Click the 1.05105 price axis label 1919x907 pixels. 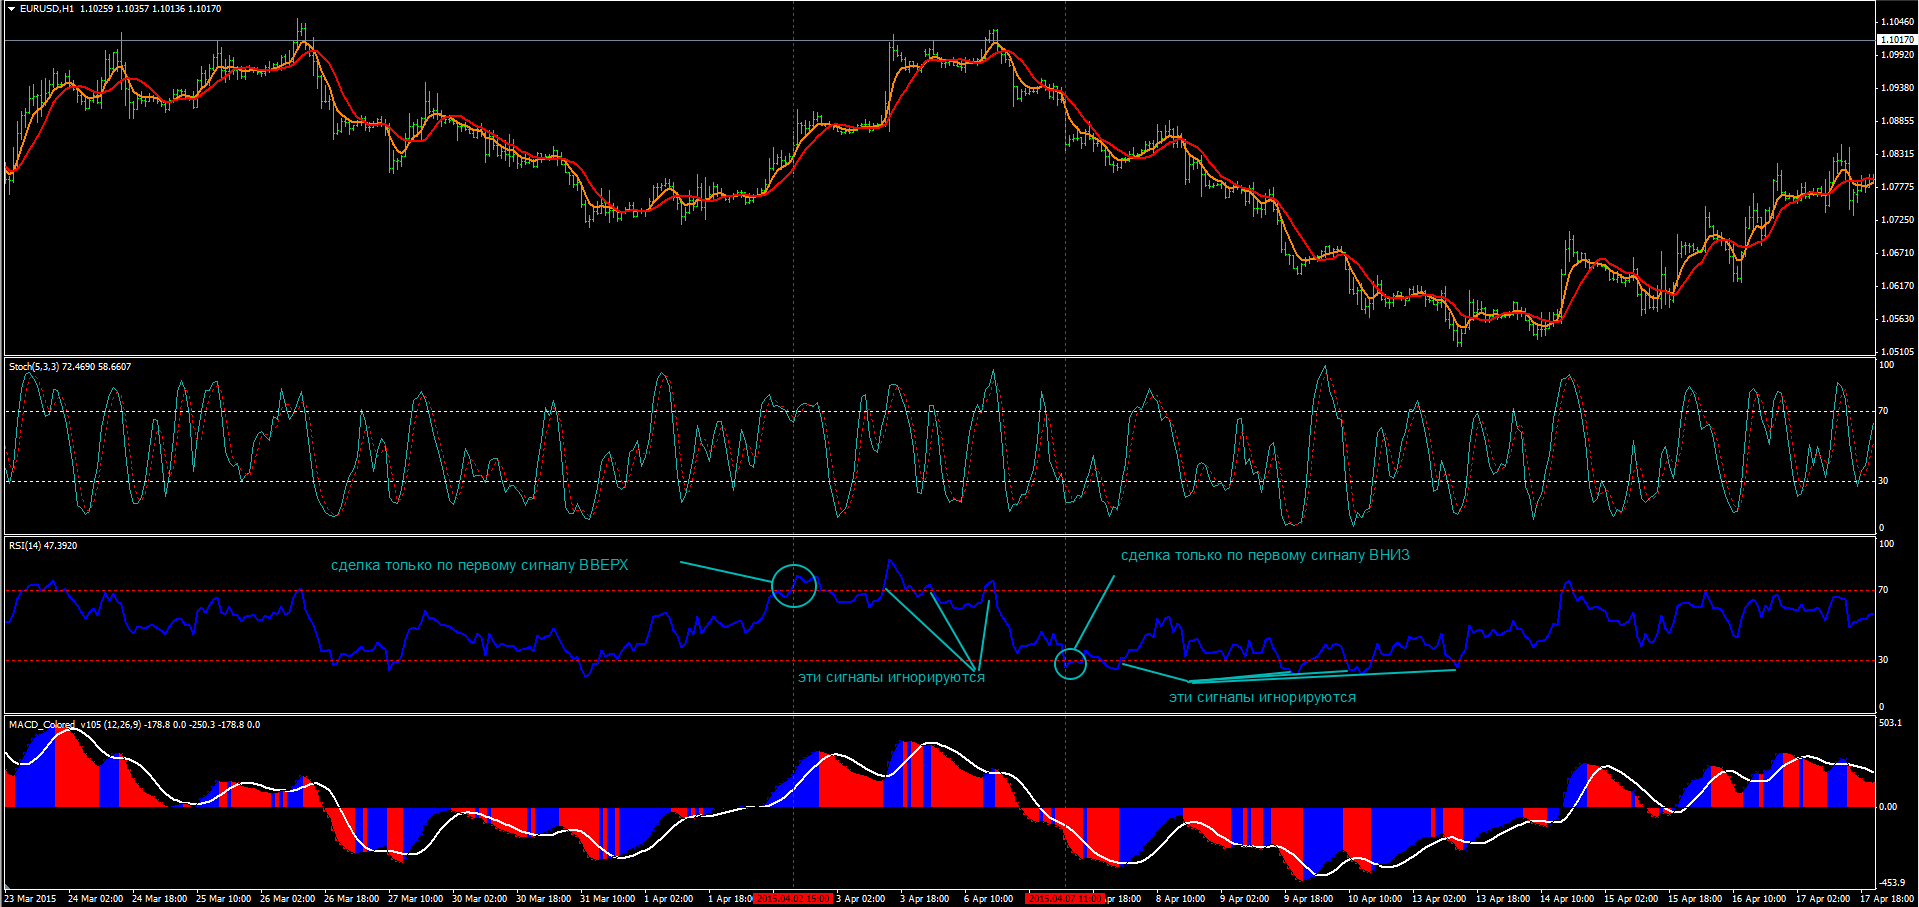click(1897, 352)
